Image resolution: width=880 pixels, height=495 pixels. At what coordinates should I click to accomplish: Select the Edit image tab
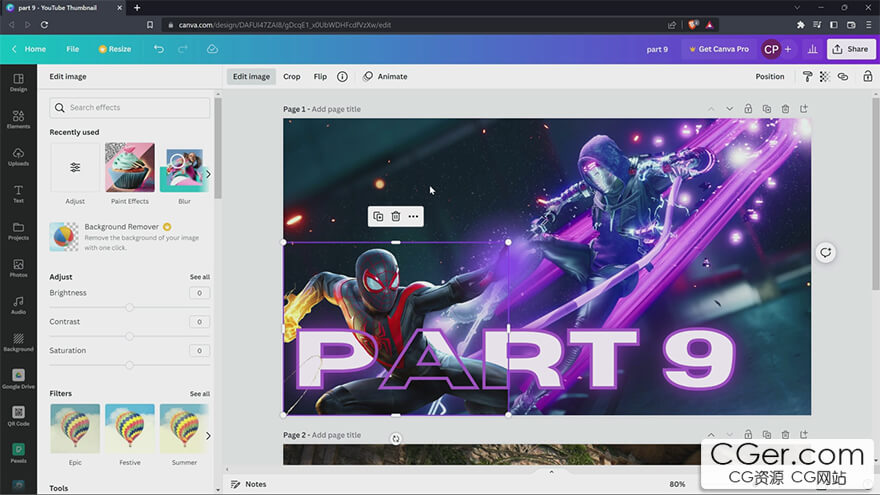[x=251, y=76]
